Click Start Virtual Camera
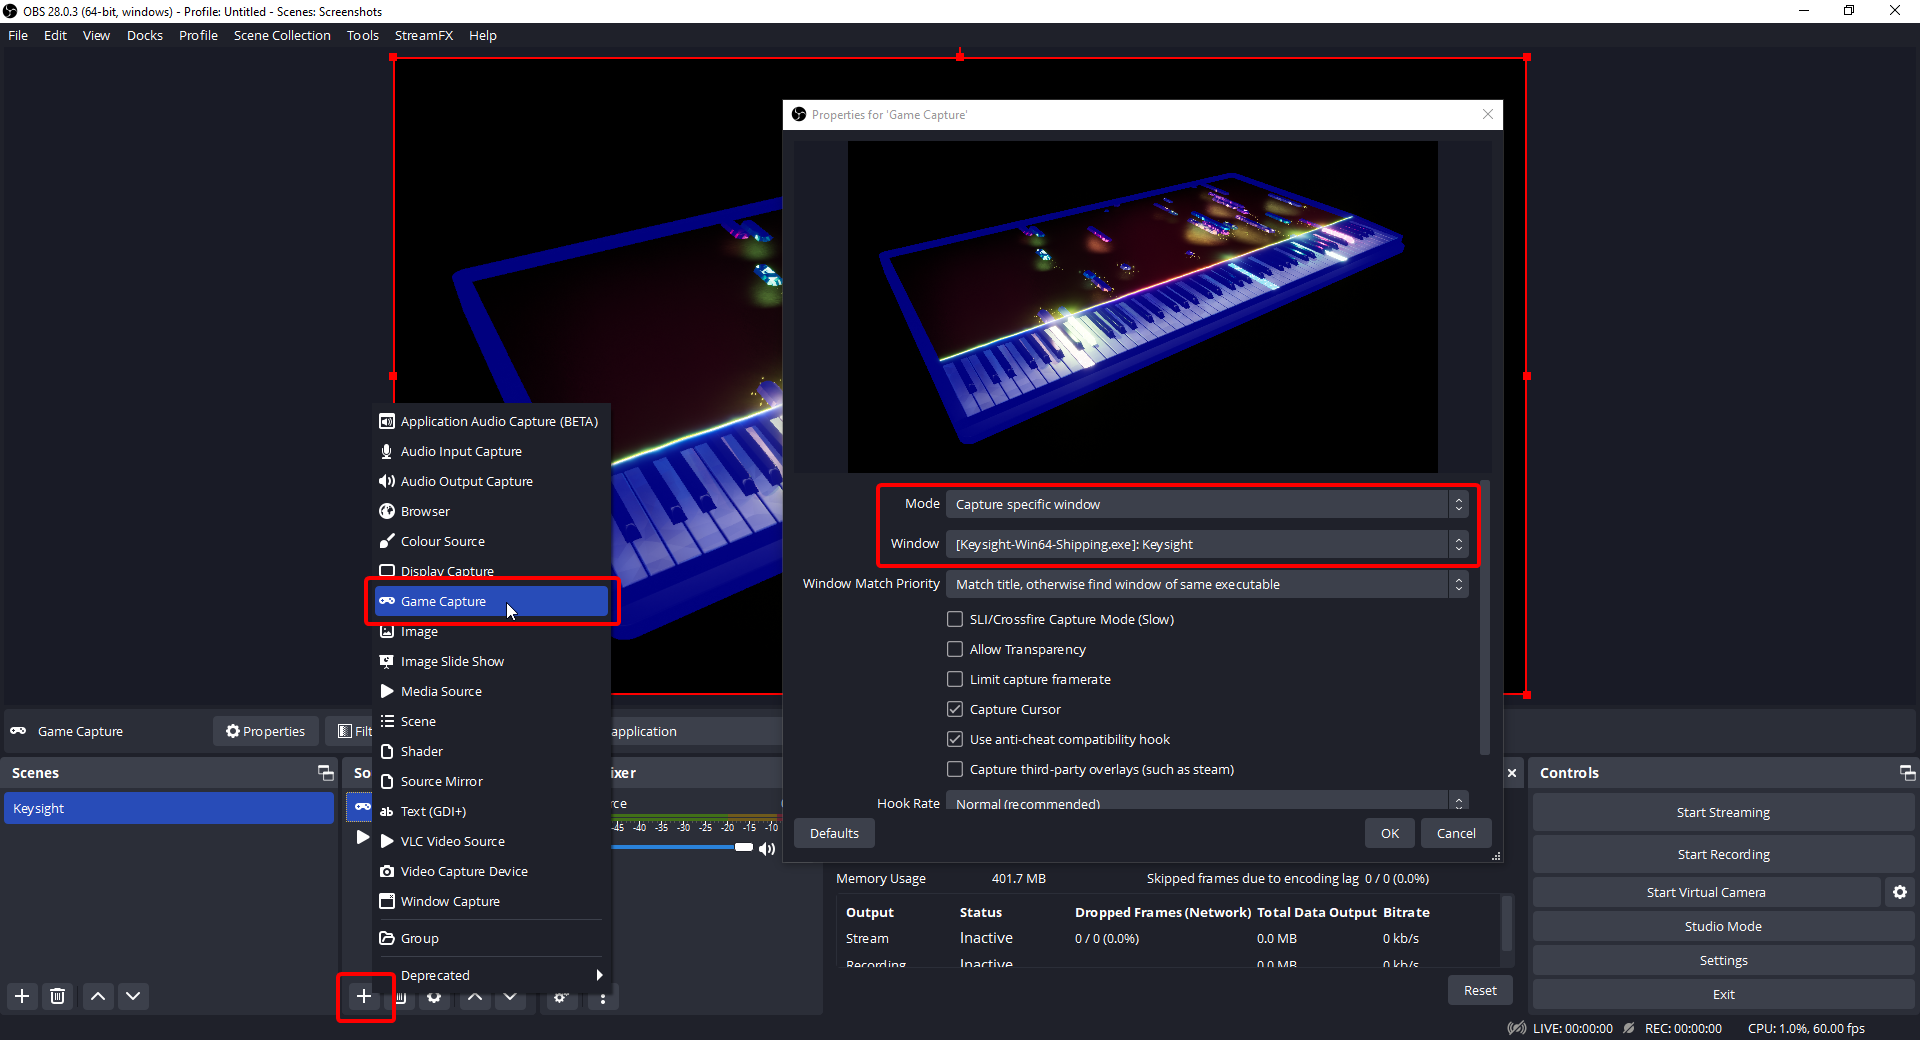 (1706, 892)
